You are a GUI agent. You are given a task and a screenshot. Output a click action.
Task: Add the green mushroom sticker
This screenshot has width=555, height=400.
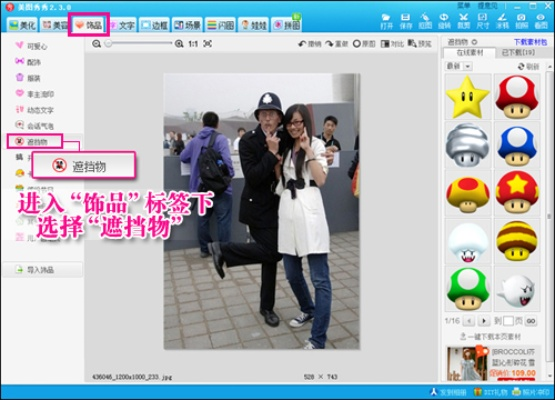tap(468, 289)
